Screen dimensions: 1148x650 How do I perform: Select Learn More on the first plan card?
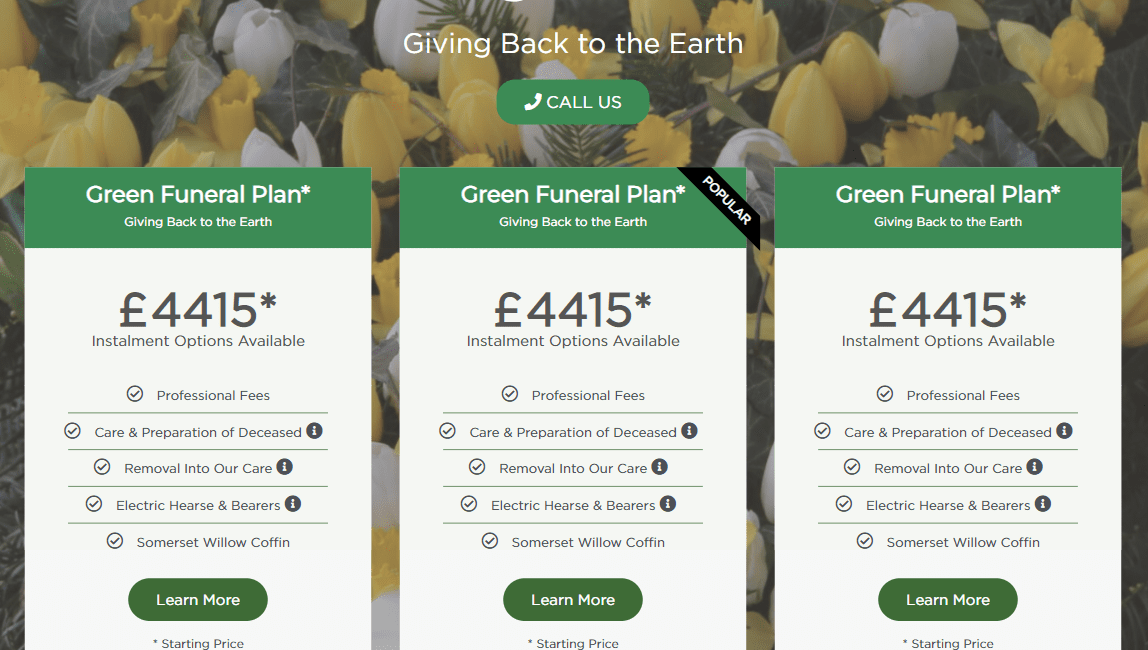coord(198,599)
